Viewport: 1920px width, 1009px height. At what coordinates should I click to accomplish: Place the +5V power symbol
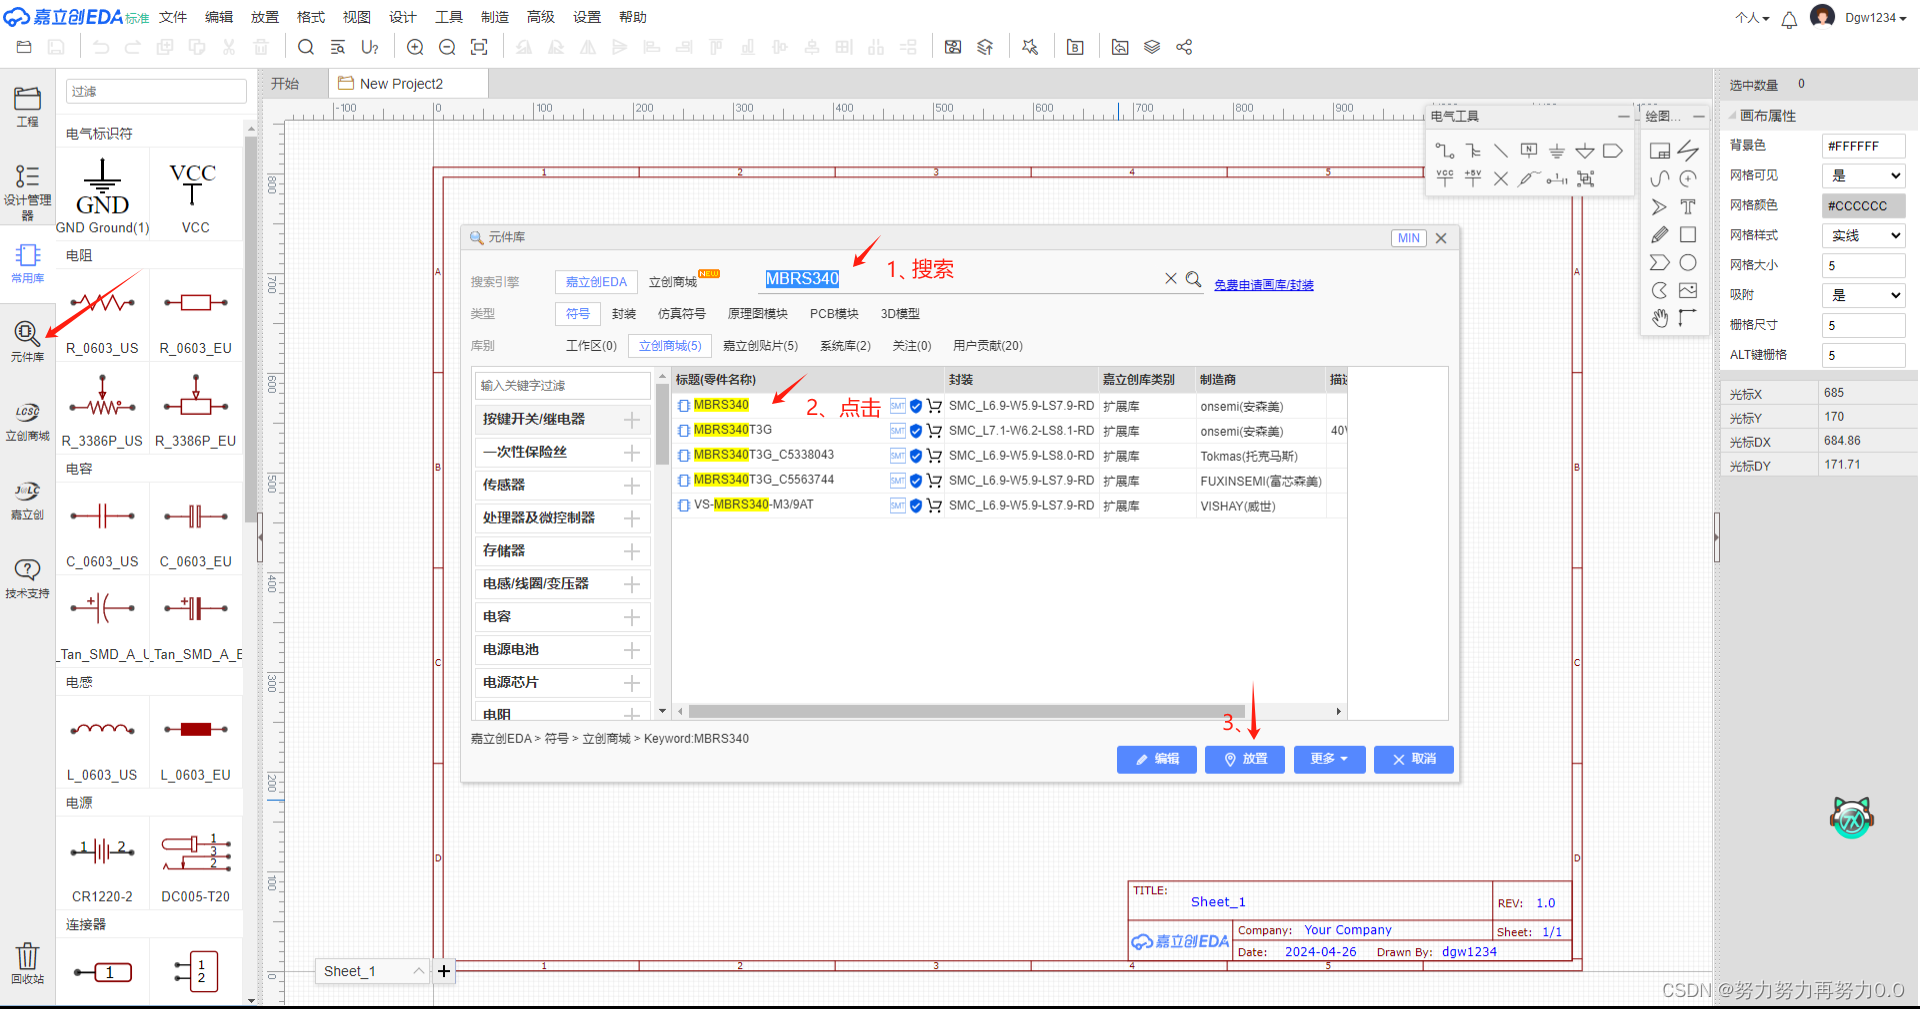pyautogui.click(x=1473, y=179)
